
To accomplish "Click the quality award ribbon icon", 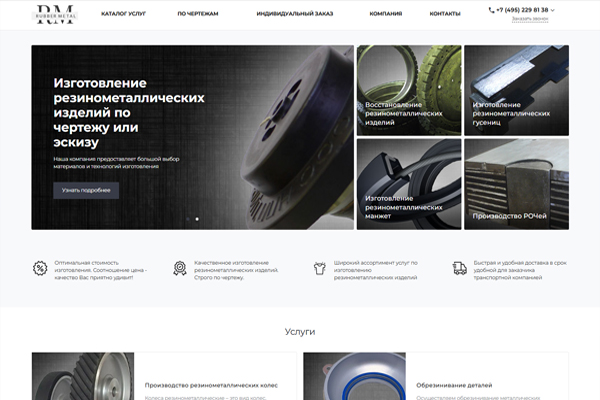I will coord(180,268).
